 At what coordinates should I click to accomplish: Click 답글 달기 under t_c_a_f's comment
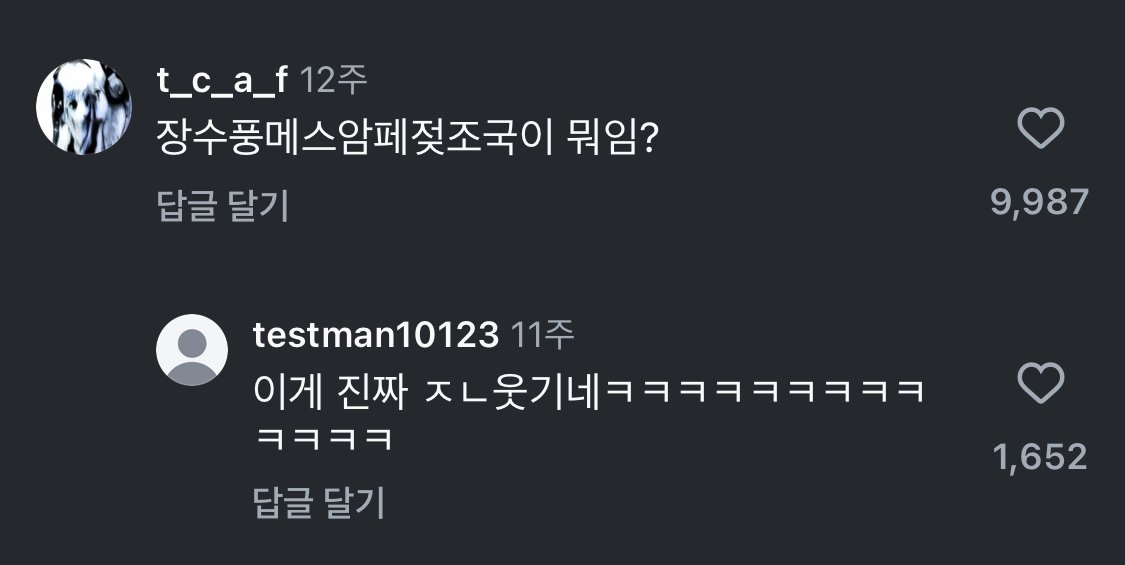click(222, 206)
